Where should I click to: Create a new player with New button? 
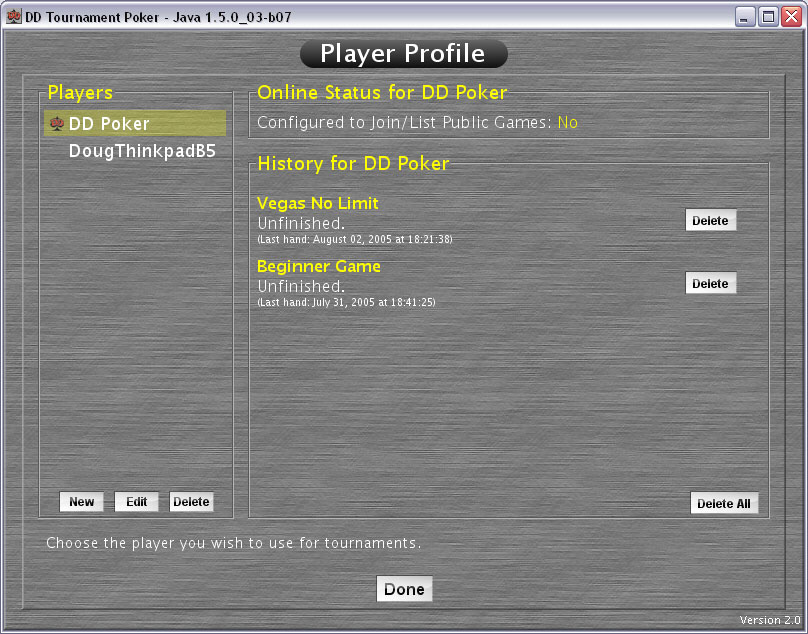(x=81, y=502)
